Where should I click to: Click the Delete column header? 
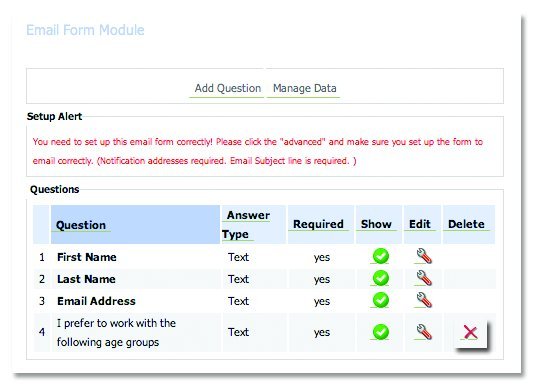466,224
